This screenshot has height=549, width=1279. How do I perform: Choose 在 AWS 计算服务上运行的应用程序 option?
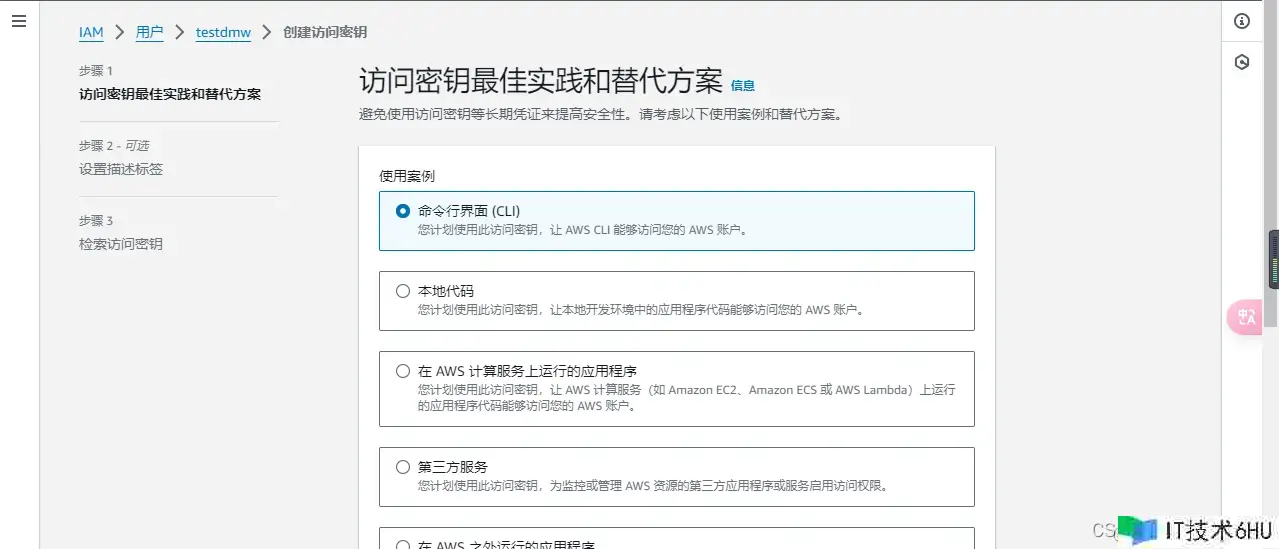point(403,371)
